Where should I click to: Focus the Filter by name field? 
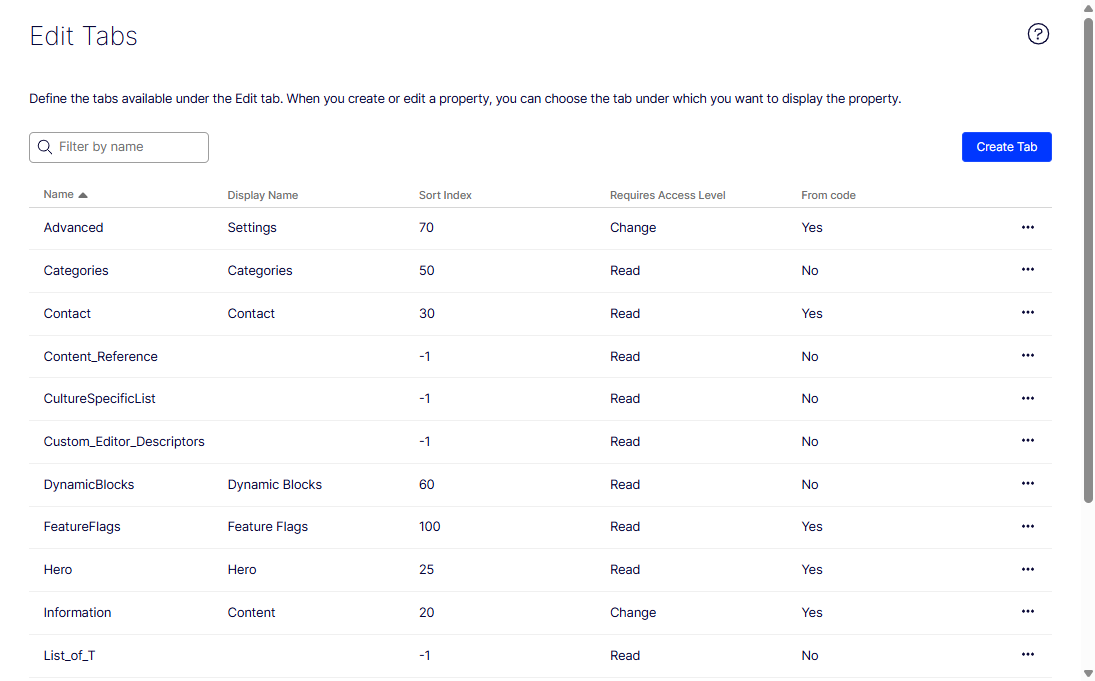point(119,147)
